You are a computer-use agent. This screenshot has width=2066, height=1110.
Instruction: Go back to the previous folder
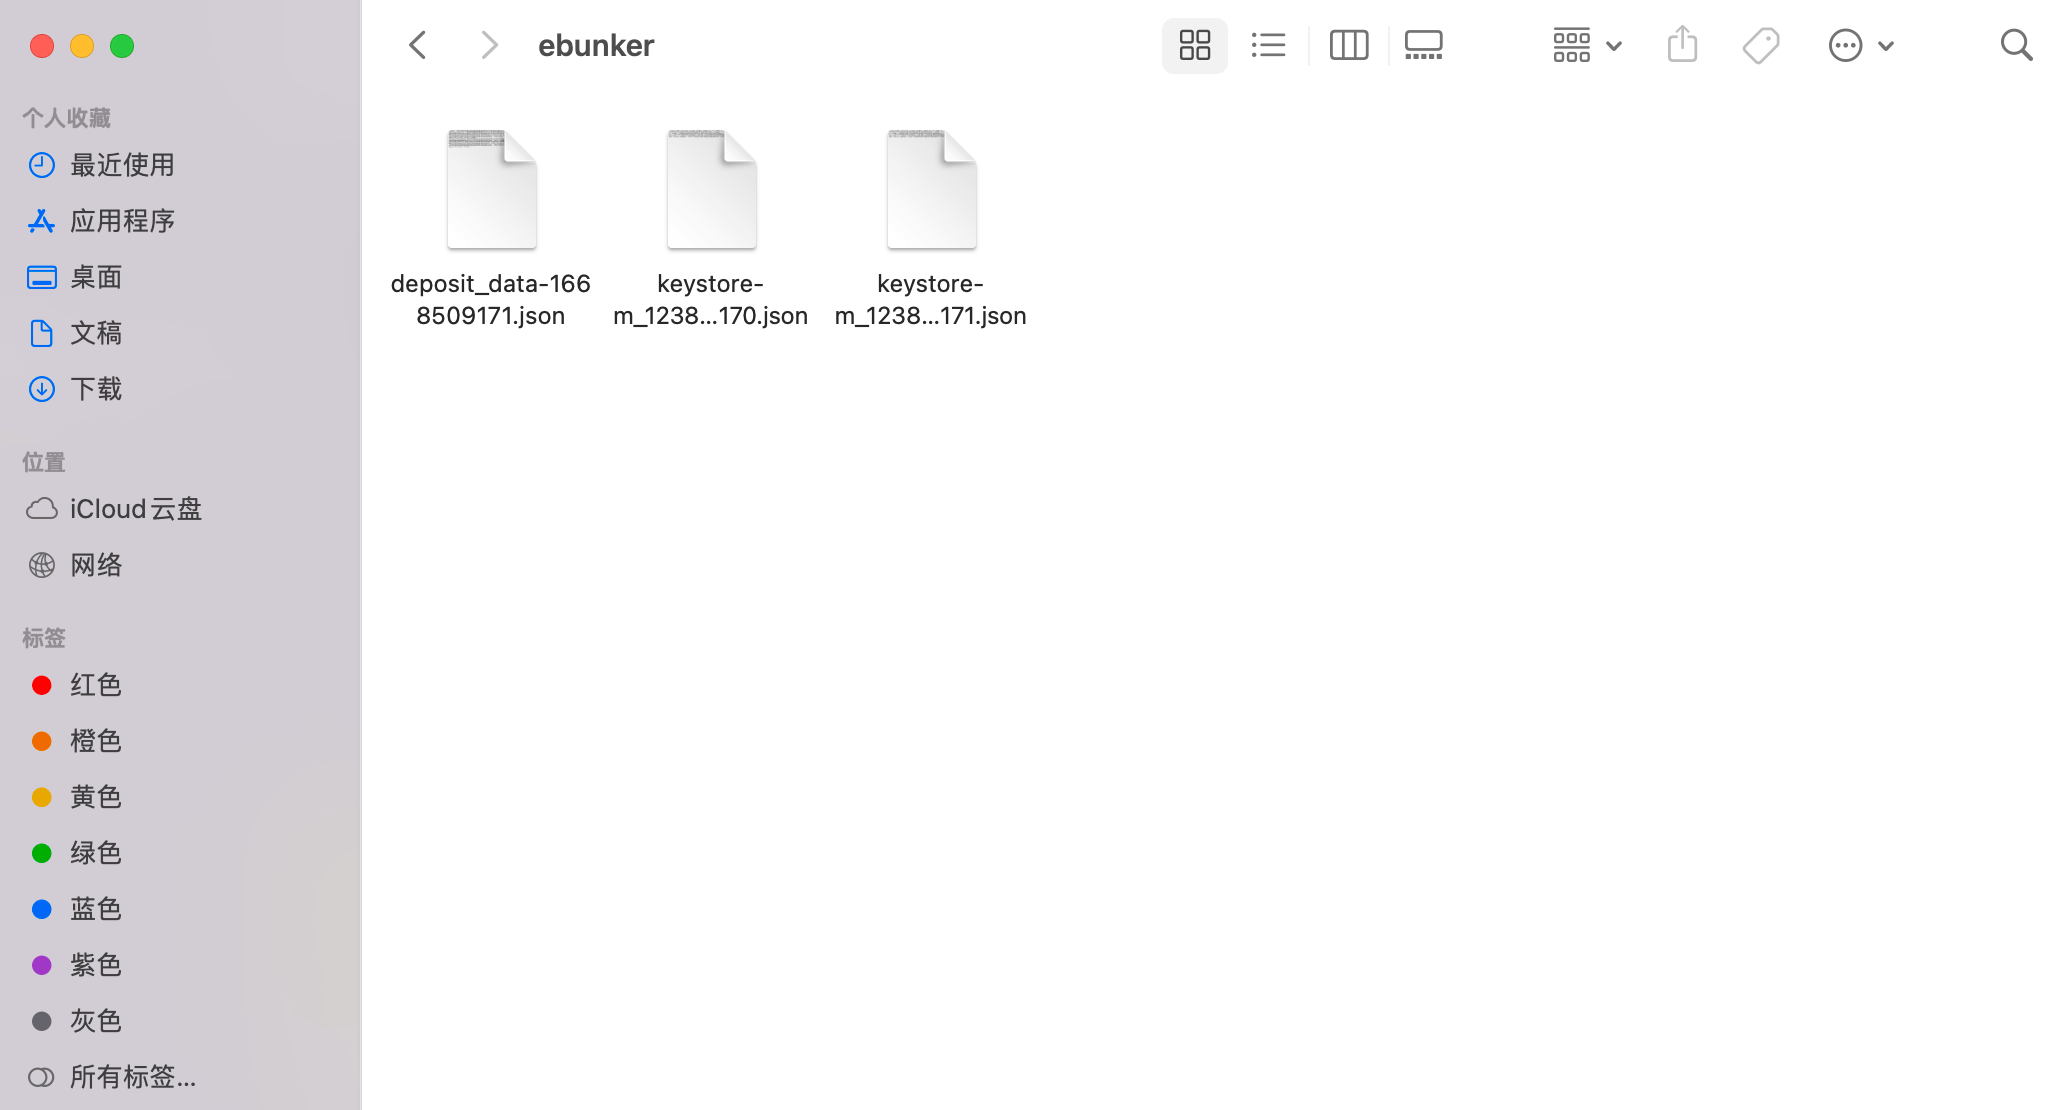click(418, 45)
